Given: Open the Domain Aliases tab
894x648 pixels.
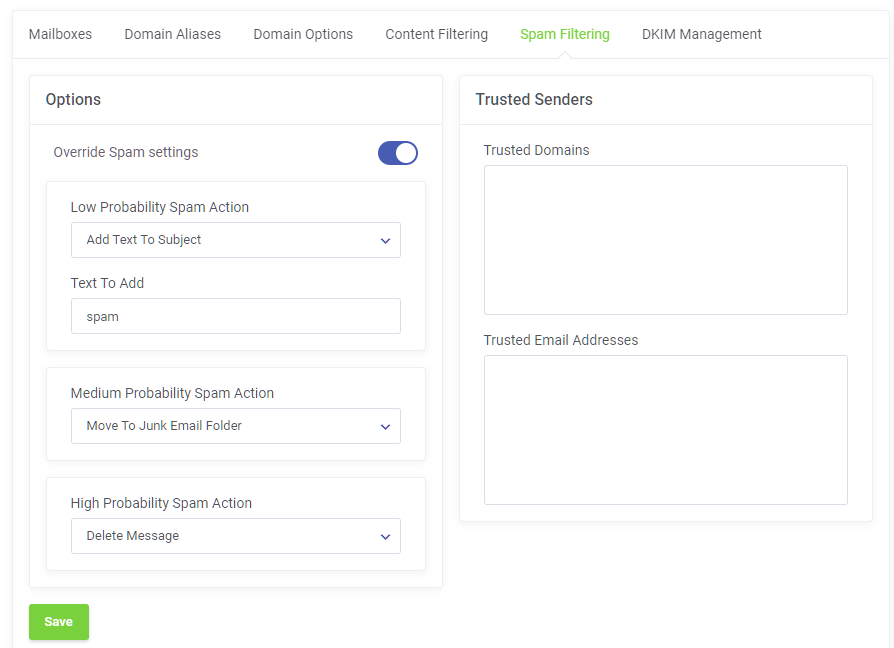Looking at the screenshot, I should point(172,34).
